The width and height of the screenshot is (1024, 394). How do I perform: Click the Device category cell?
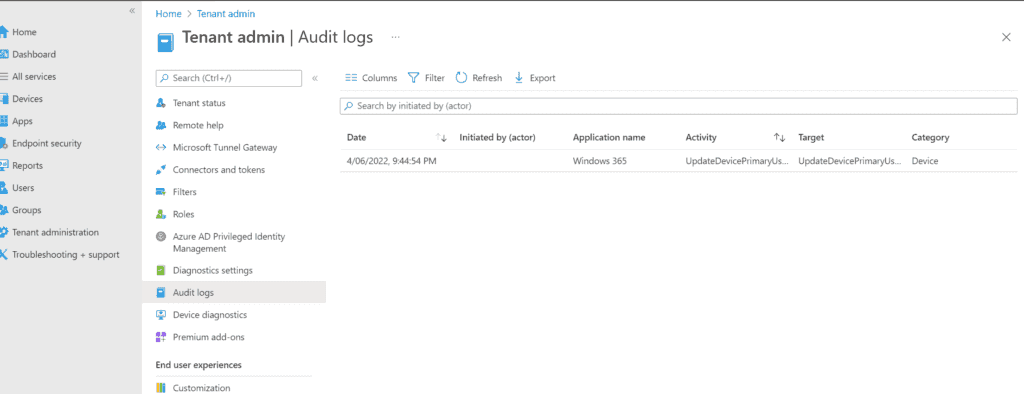click(x=925, y=161)
